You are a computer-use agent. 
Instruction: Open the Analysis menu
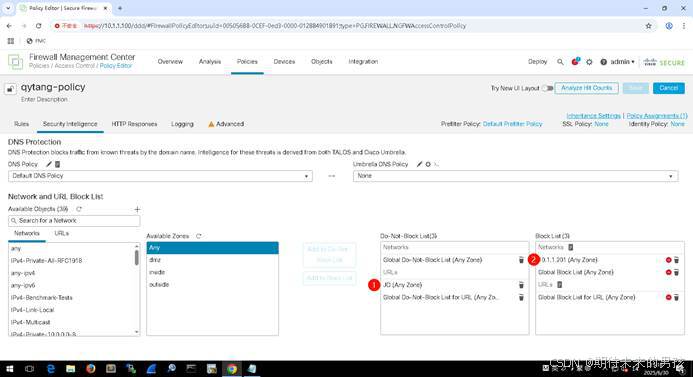tap(209, 61)
